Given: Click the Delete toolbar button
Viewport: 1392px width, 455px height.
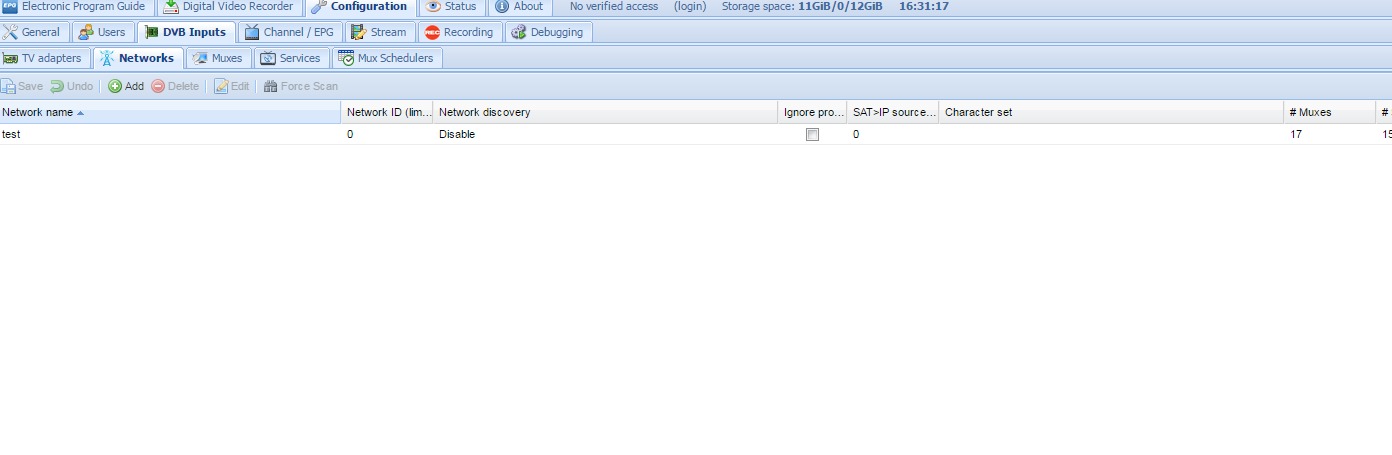Looking at the screenshot, I should point(175,86).
